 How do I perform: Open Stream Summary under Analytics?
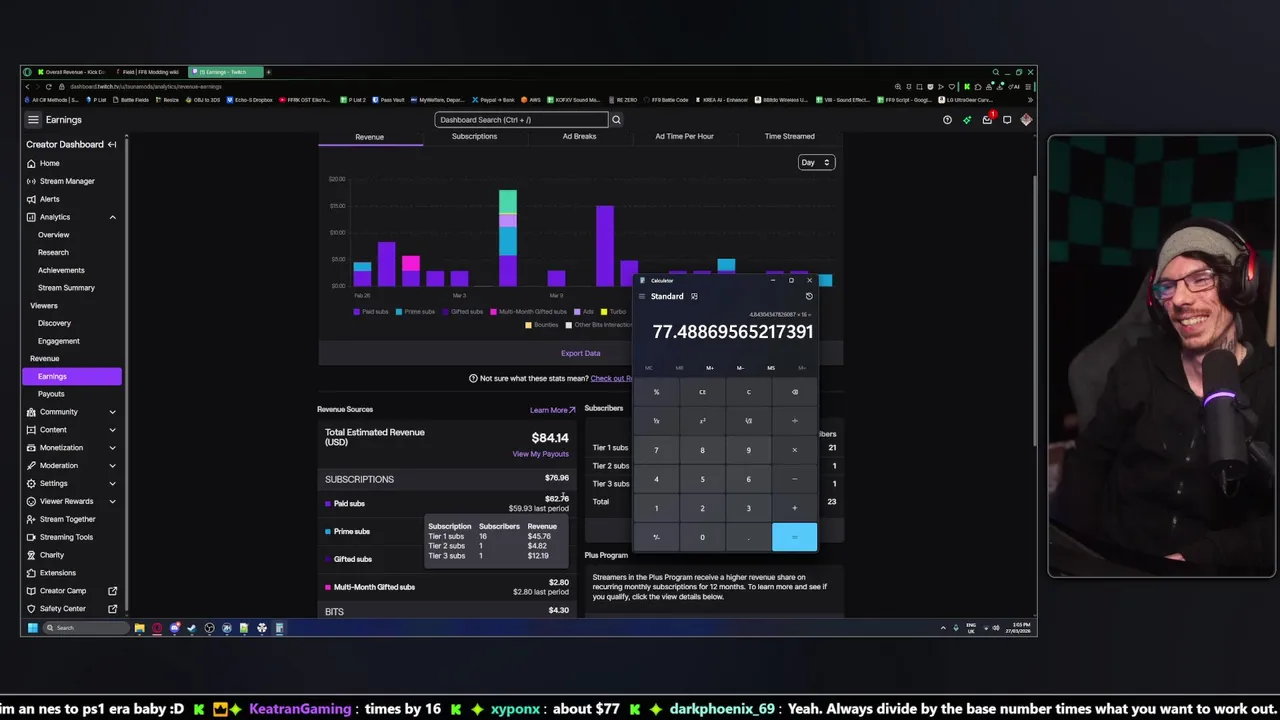click(x=66, y=288)
